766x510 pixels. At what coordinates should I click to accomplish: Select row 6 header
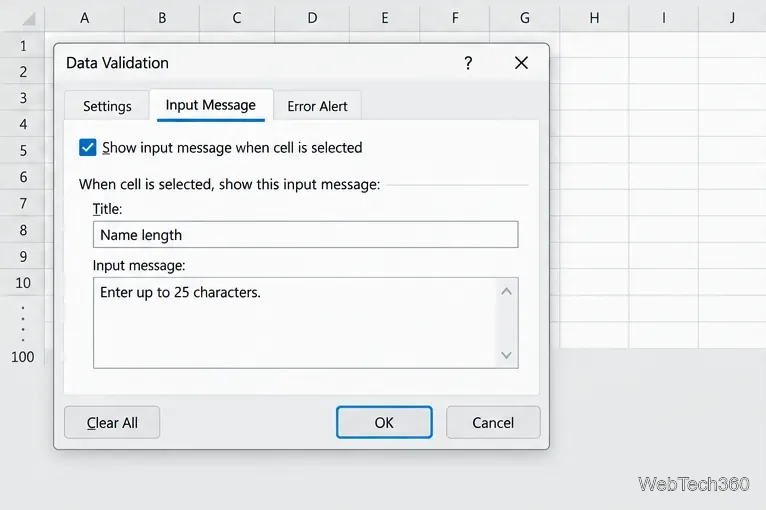point(23,177)
